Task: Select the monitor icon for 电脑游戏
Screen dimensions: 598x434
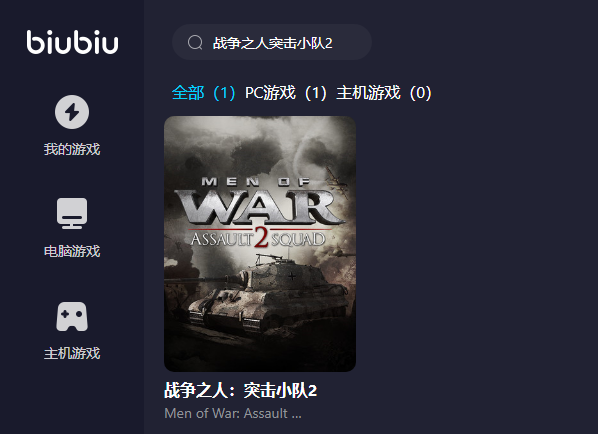Action: coord(72,213)
